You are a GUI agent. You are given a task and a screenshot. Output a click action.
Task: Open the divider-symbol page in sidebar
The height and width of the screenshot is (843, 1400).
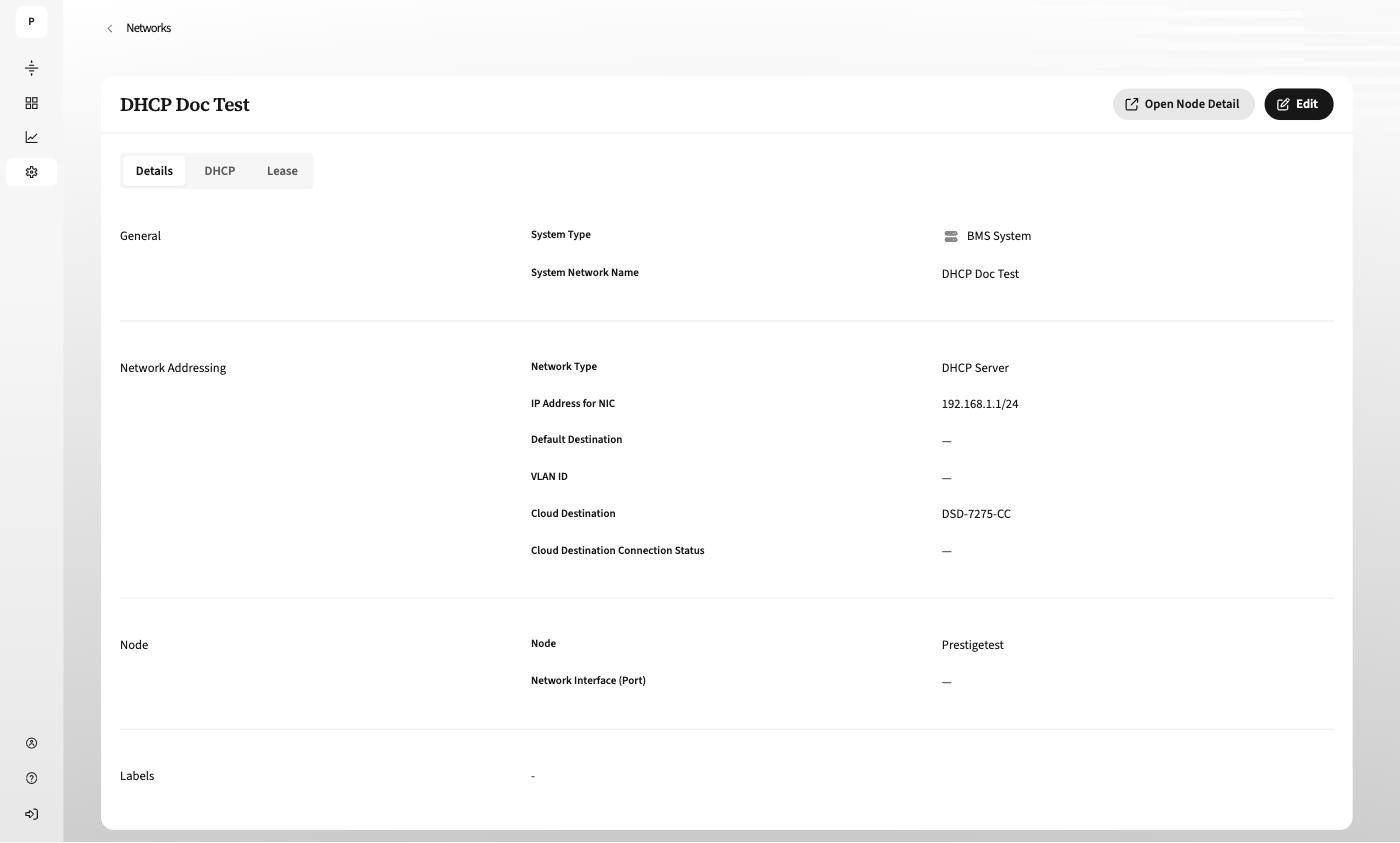[x=31, y=68]
